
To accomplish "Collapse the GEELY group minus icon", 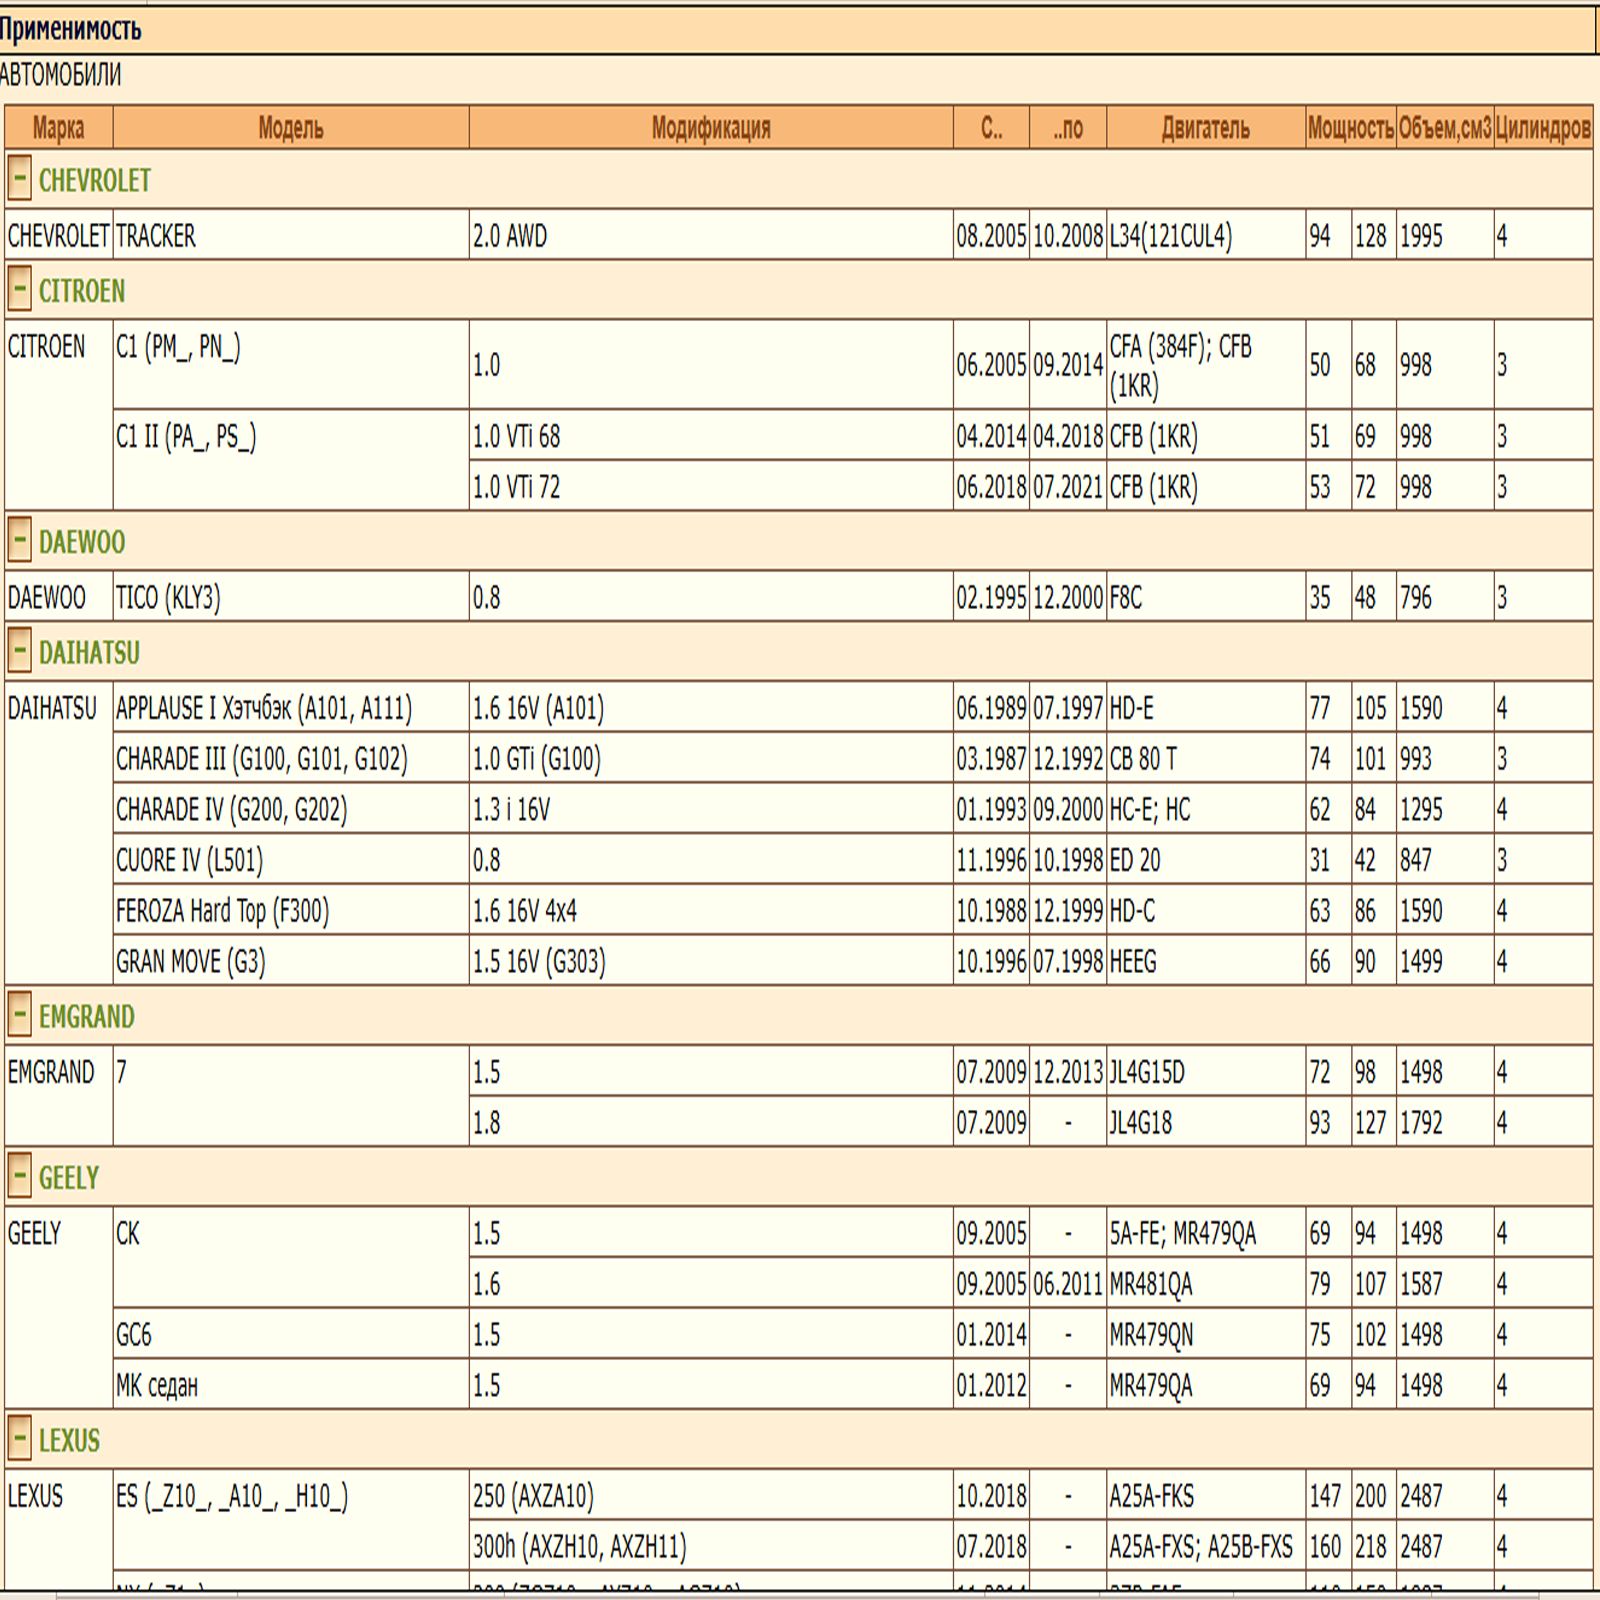I will 19,1177.
